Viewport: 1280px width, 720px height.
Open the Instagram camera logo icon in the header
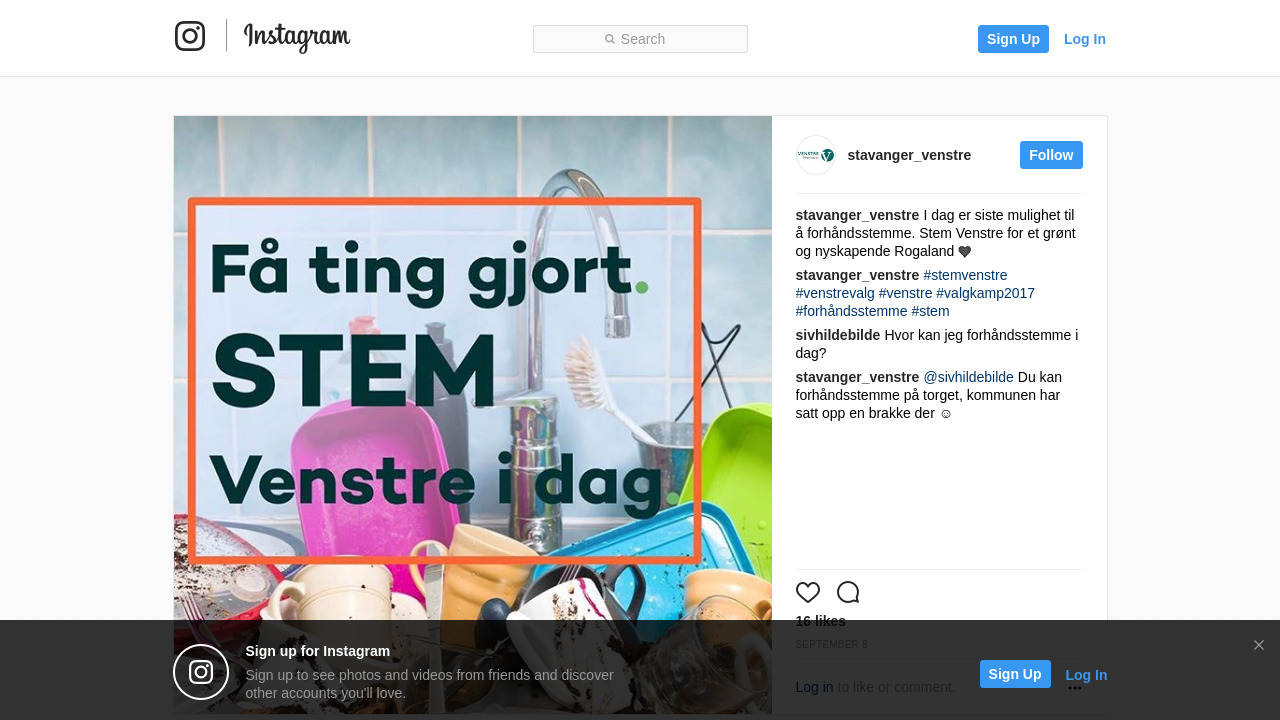[x=190, y=36]
